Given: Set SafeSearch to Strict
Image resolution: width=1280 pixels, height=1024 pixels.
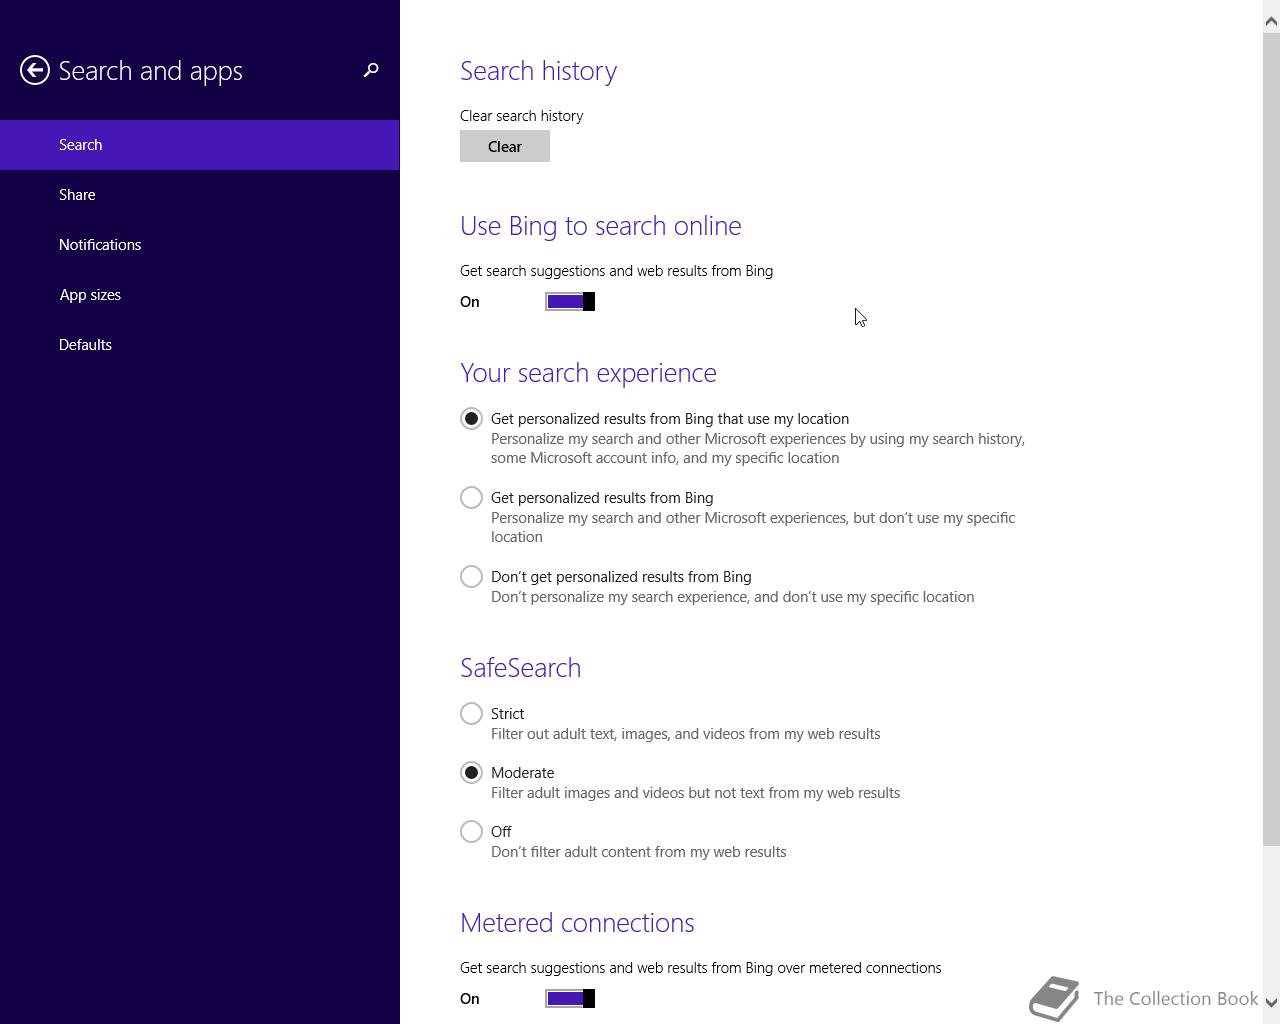Looking at the screenshot, I should 471,714.
